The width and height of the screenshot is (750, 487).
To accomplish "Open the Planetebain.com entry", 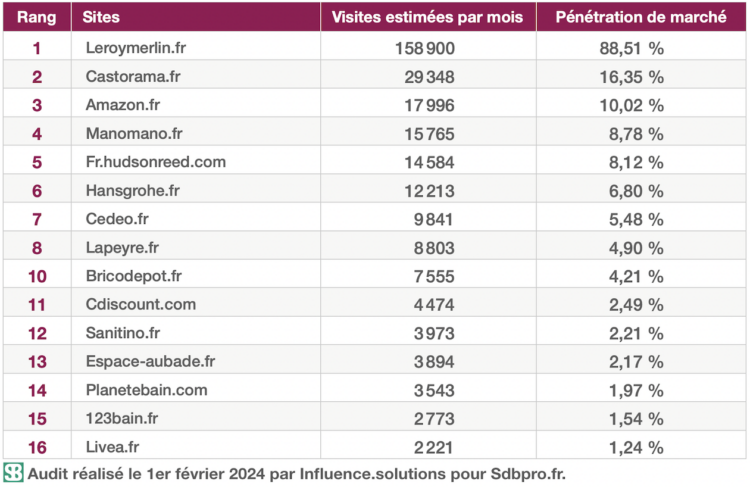I will coord(146,390).
